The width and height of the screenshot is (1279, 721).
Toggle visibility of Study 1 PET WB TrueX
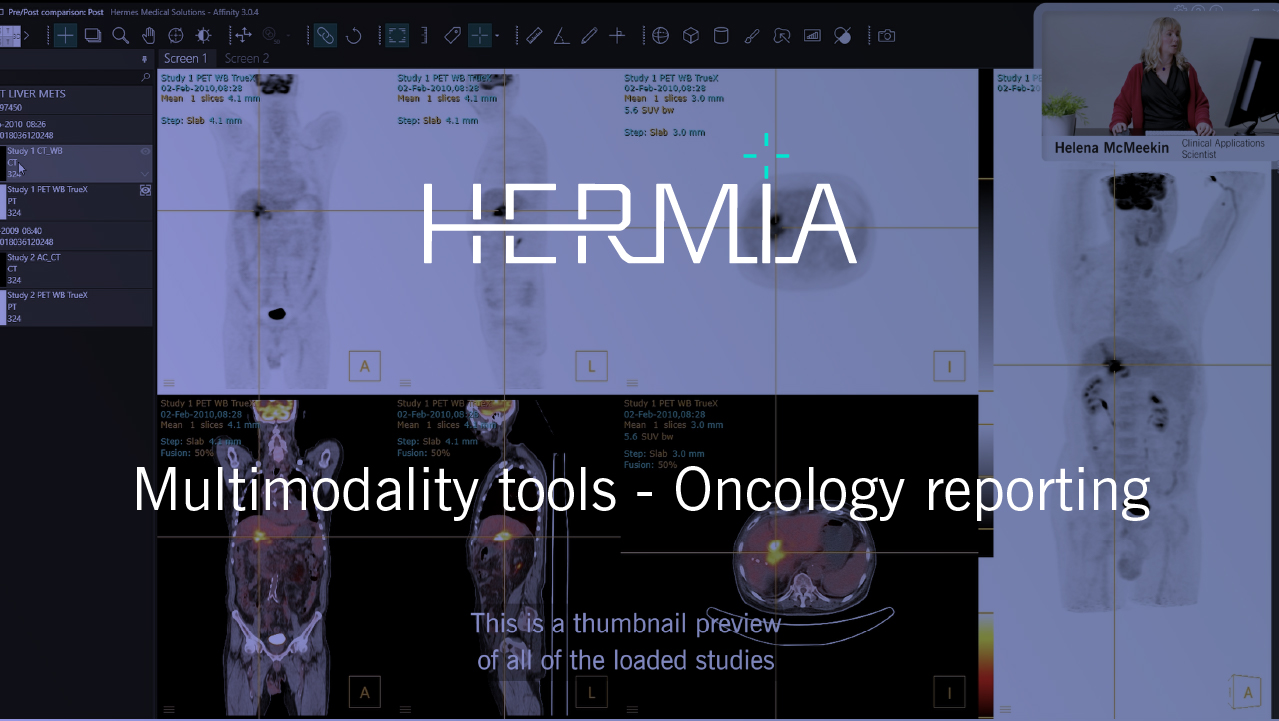point(145,189)
